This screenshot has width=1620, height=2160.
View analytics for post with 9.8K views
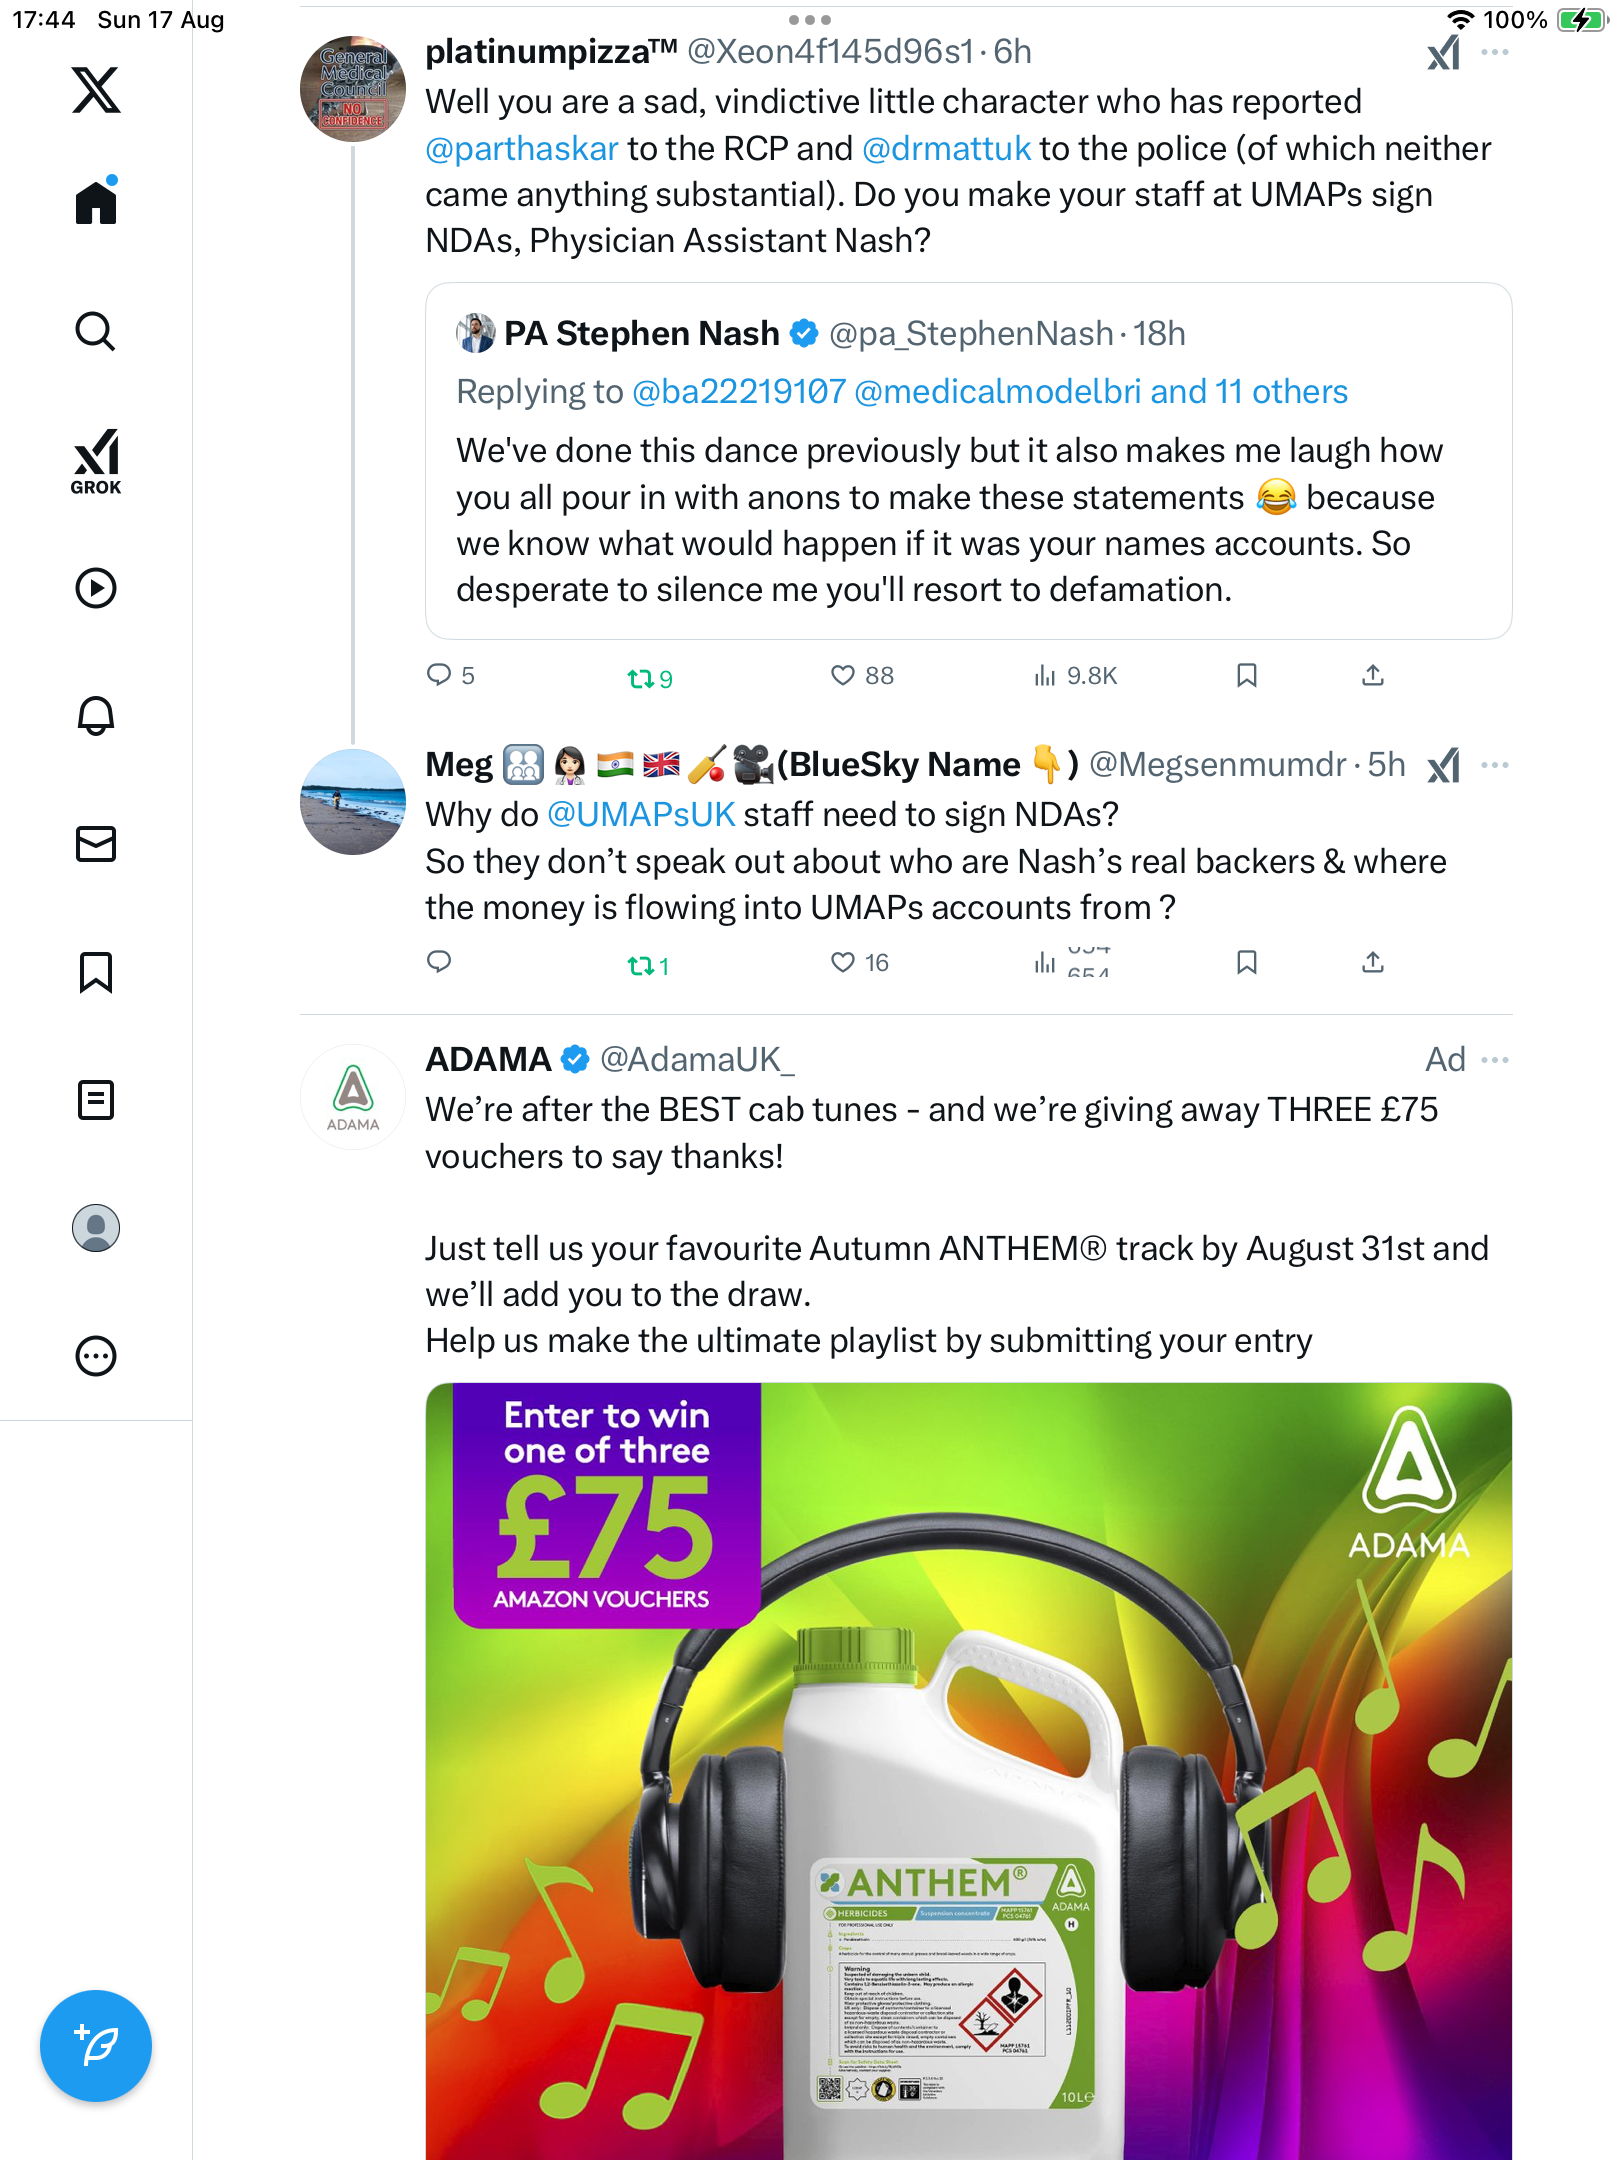[x=1075, y=676]
